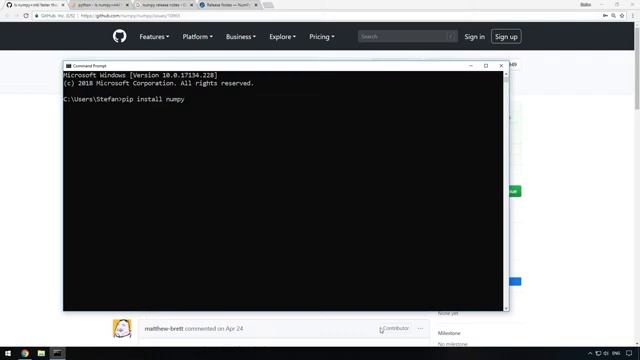Open the Windows notification center icon
640x360 pixels.
(629, 353)
